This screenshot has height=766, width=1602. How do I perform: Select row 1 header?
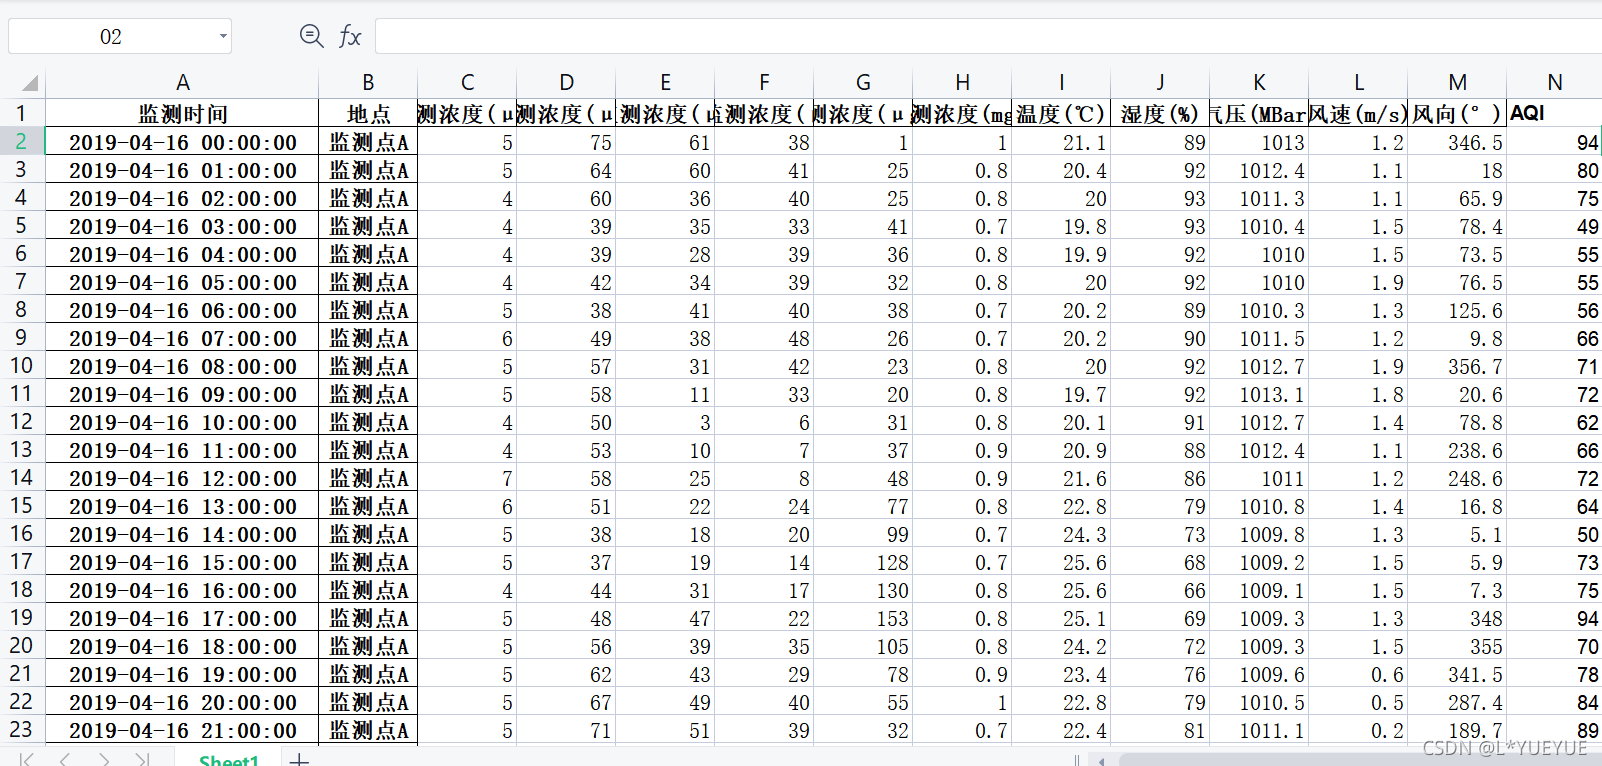[21, 114]
